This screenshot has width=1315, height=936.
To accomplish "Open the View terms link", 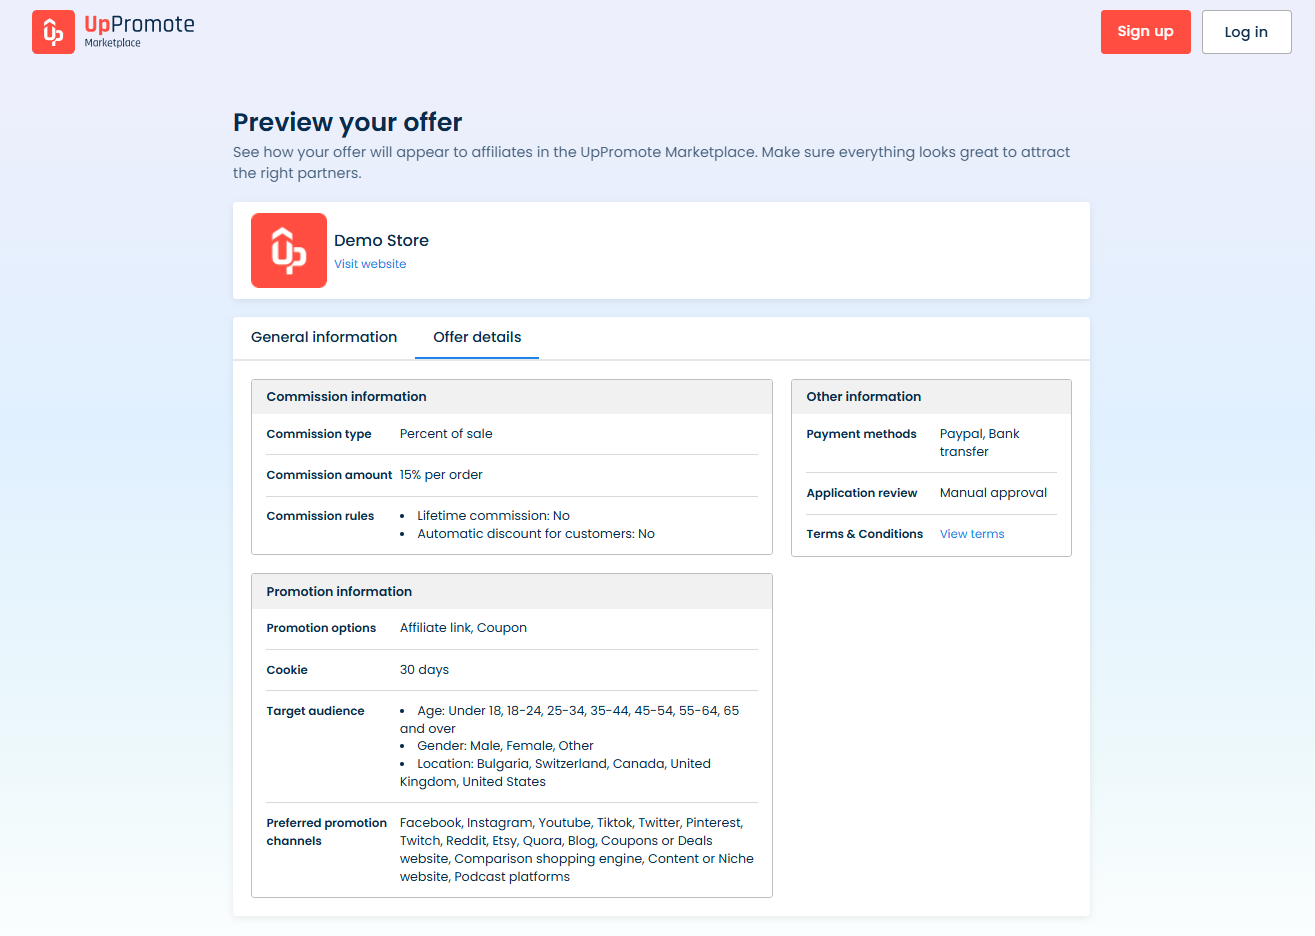I will 972,534.
